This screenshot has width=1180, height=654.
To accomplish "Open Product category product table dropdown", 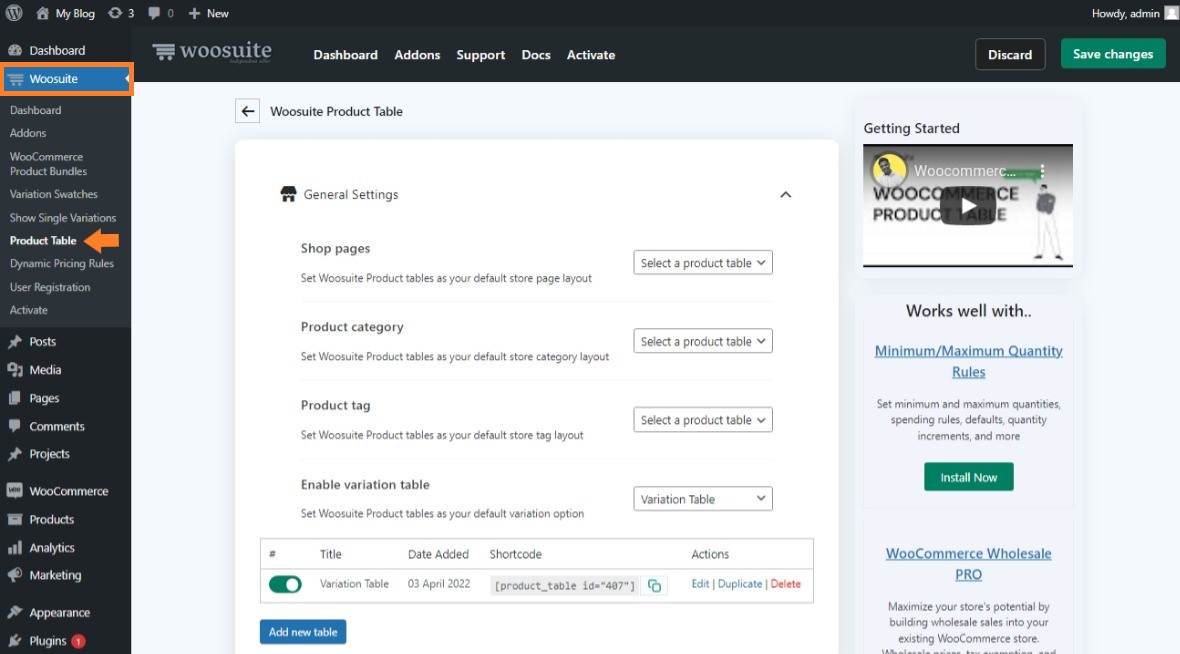I will coord(703,341).
